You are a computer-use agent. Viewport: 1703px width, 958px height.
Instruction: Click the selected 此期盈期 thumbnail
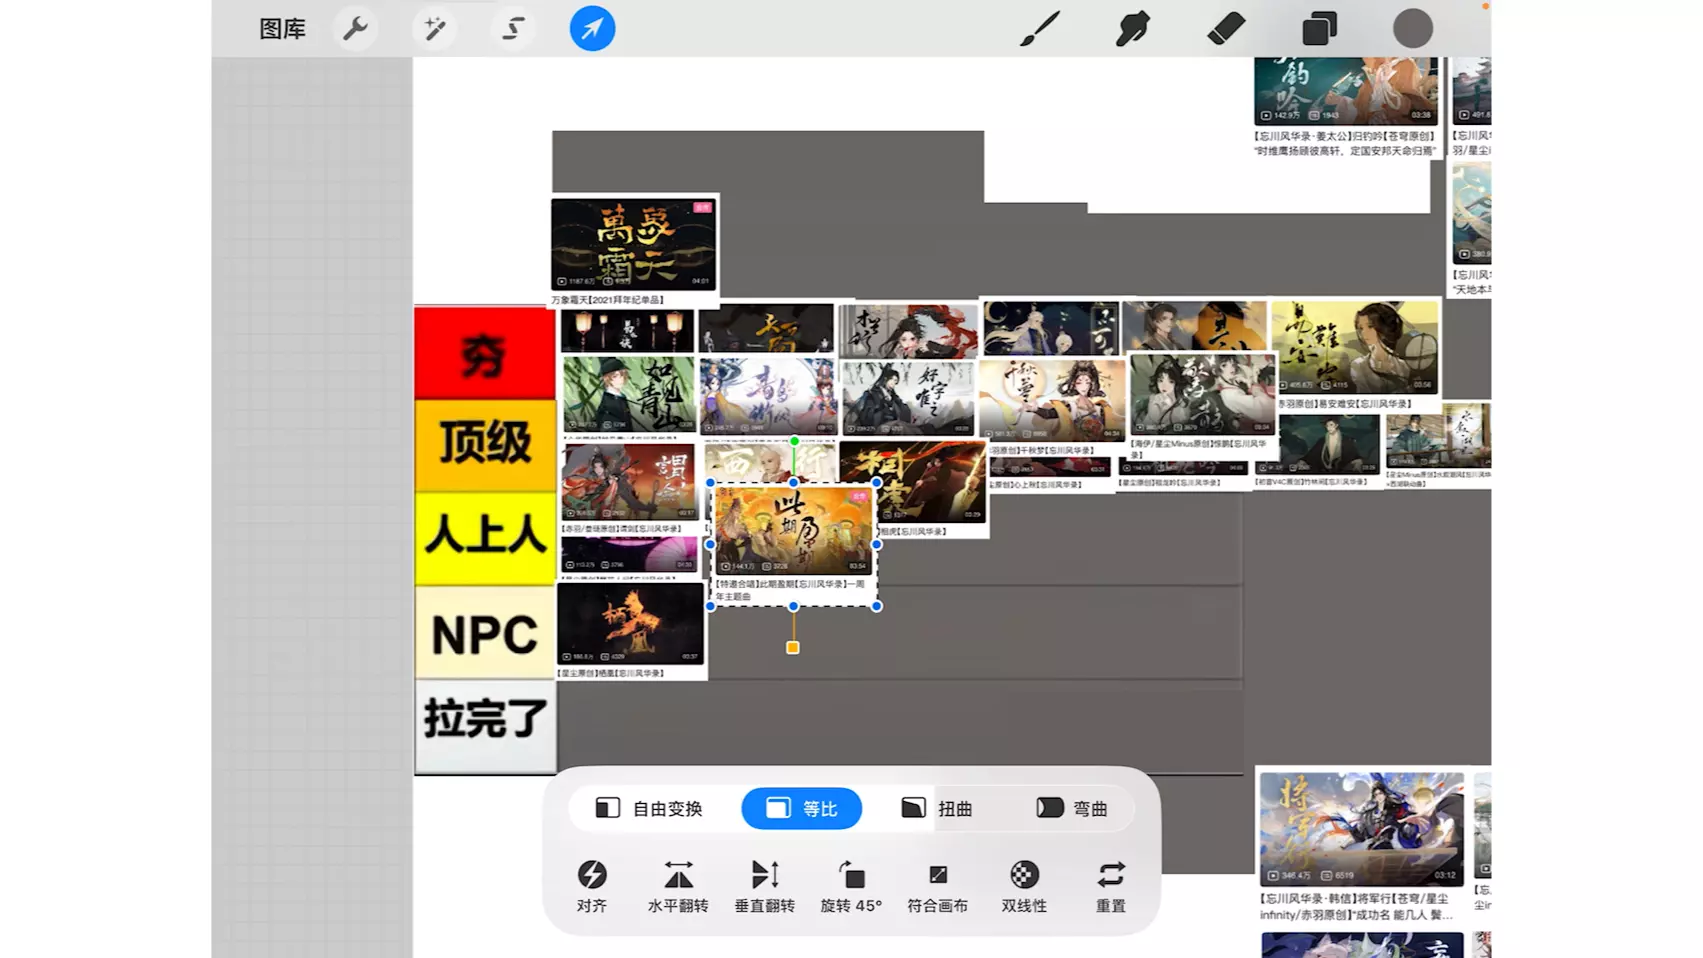(x=794, y=530)
